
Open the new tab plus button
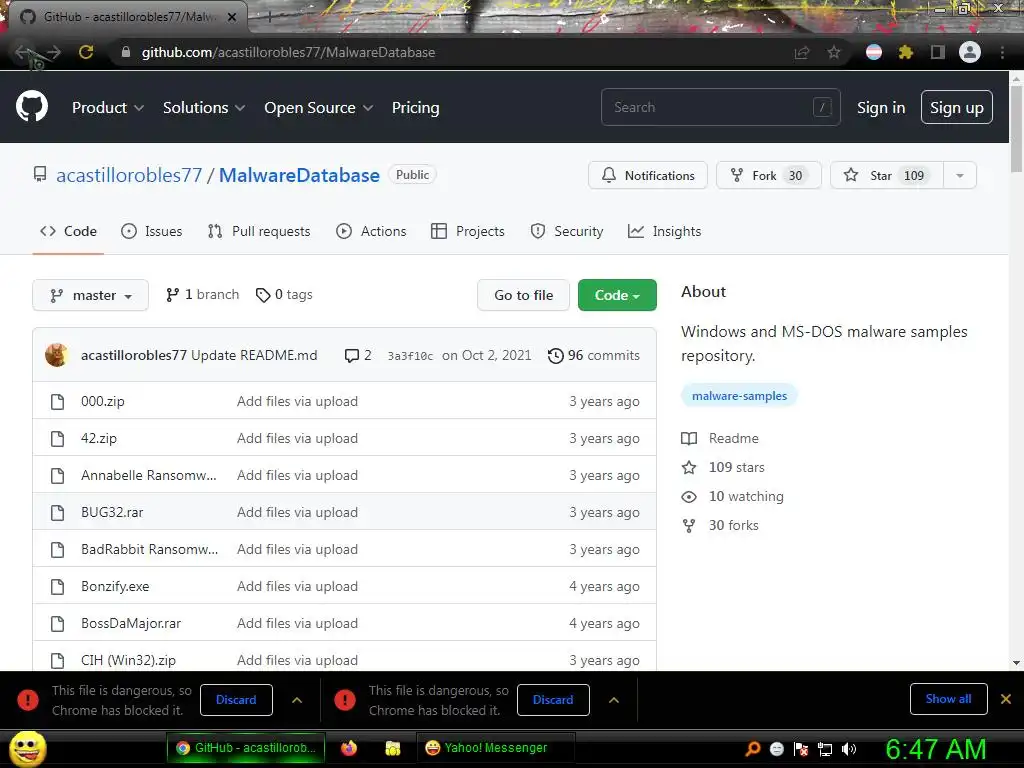click(269, 17)
